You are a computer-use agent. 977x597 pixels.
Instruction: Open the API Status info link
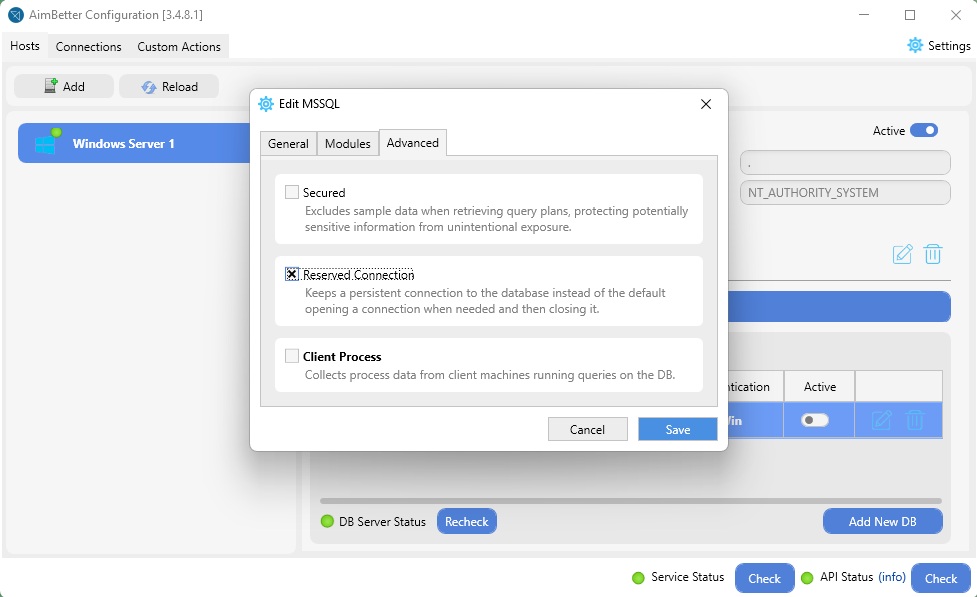(x=892, y=577)
